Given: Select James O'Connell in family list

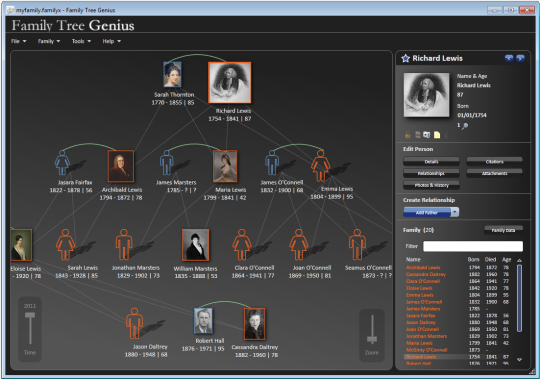Looking at the screenshot, I should (458, 302).
